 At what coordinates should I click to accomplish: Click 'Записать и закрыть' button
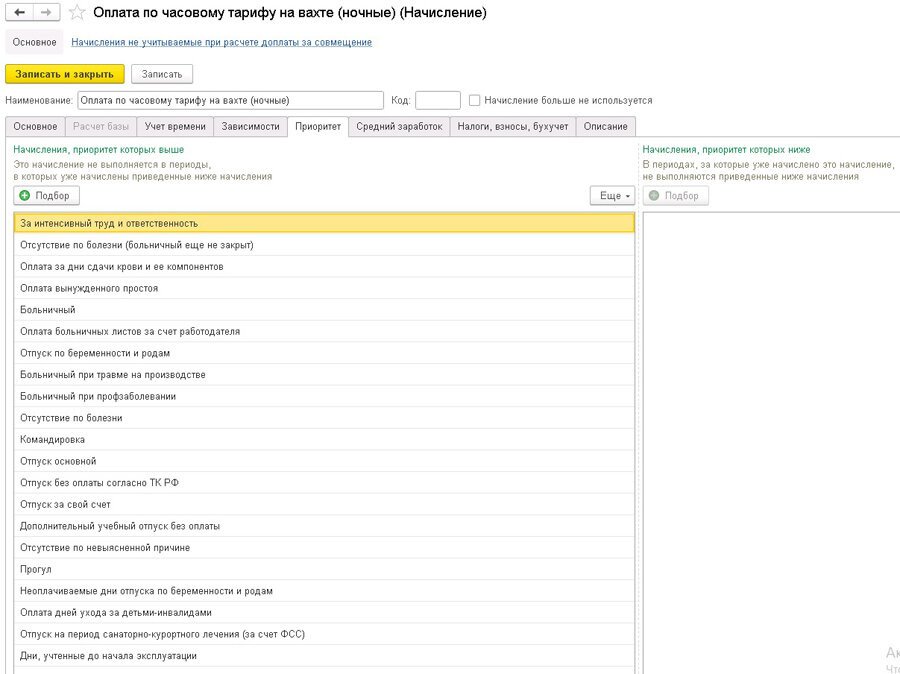pos(64,74)
